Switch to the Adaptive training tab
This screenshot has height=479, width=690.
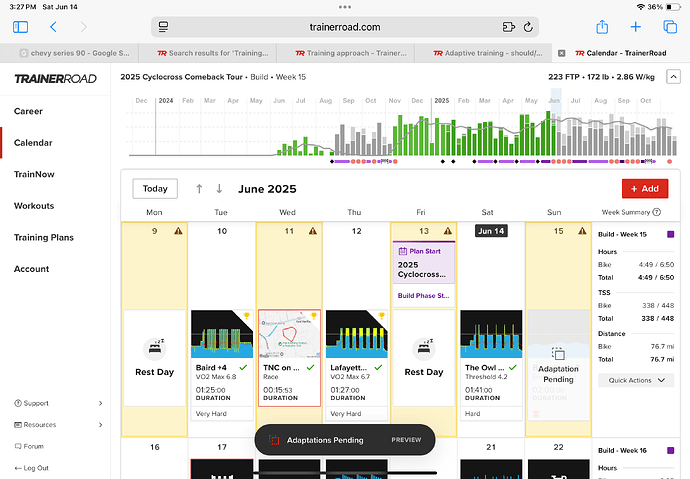tap(483, 53)
